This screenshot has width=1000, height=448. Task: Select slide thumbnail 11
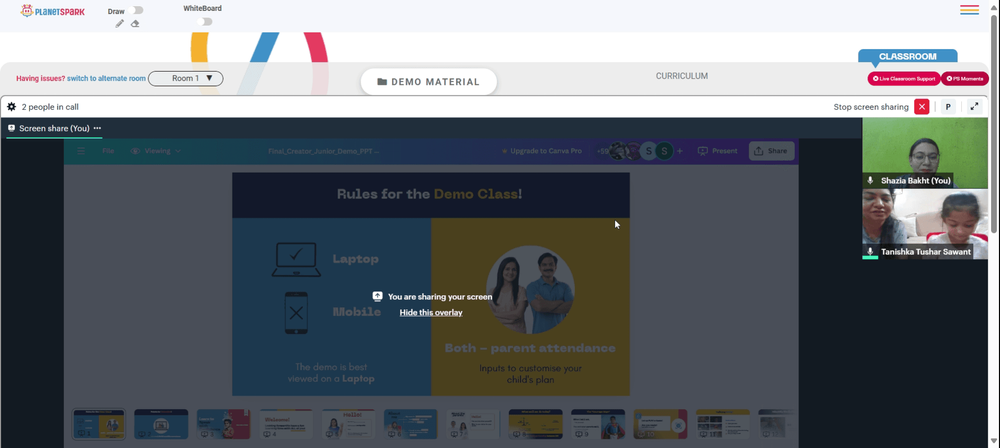723,424
